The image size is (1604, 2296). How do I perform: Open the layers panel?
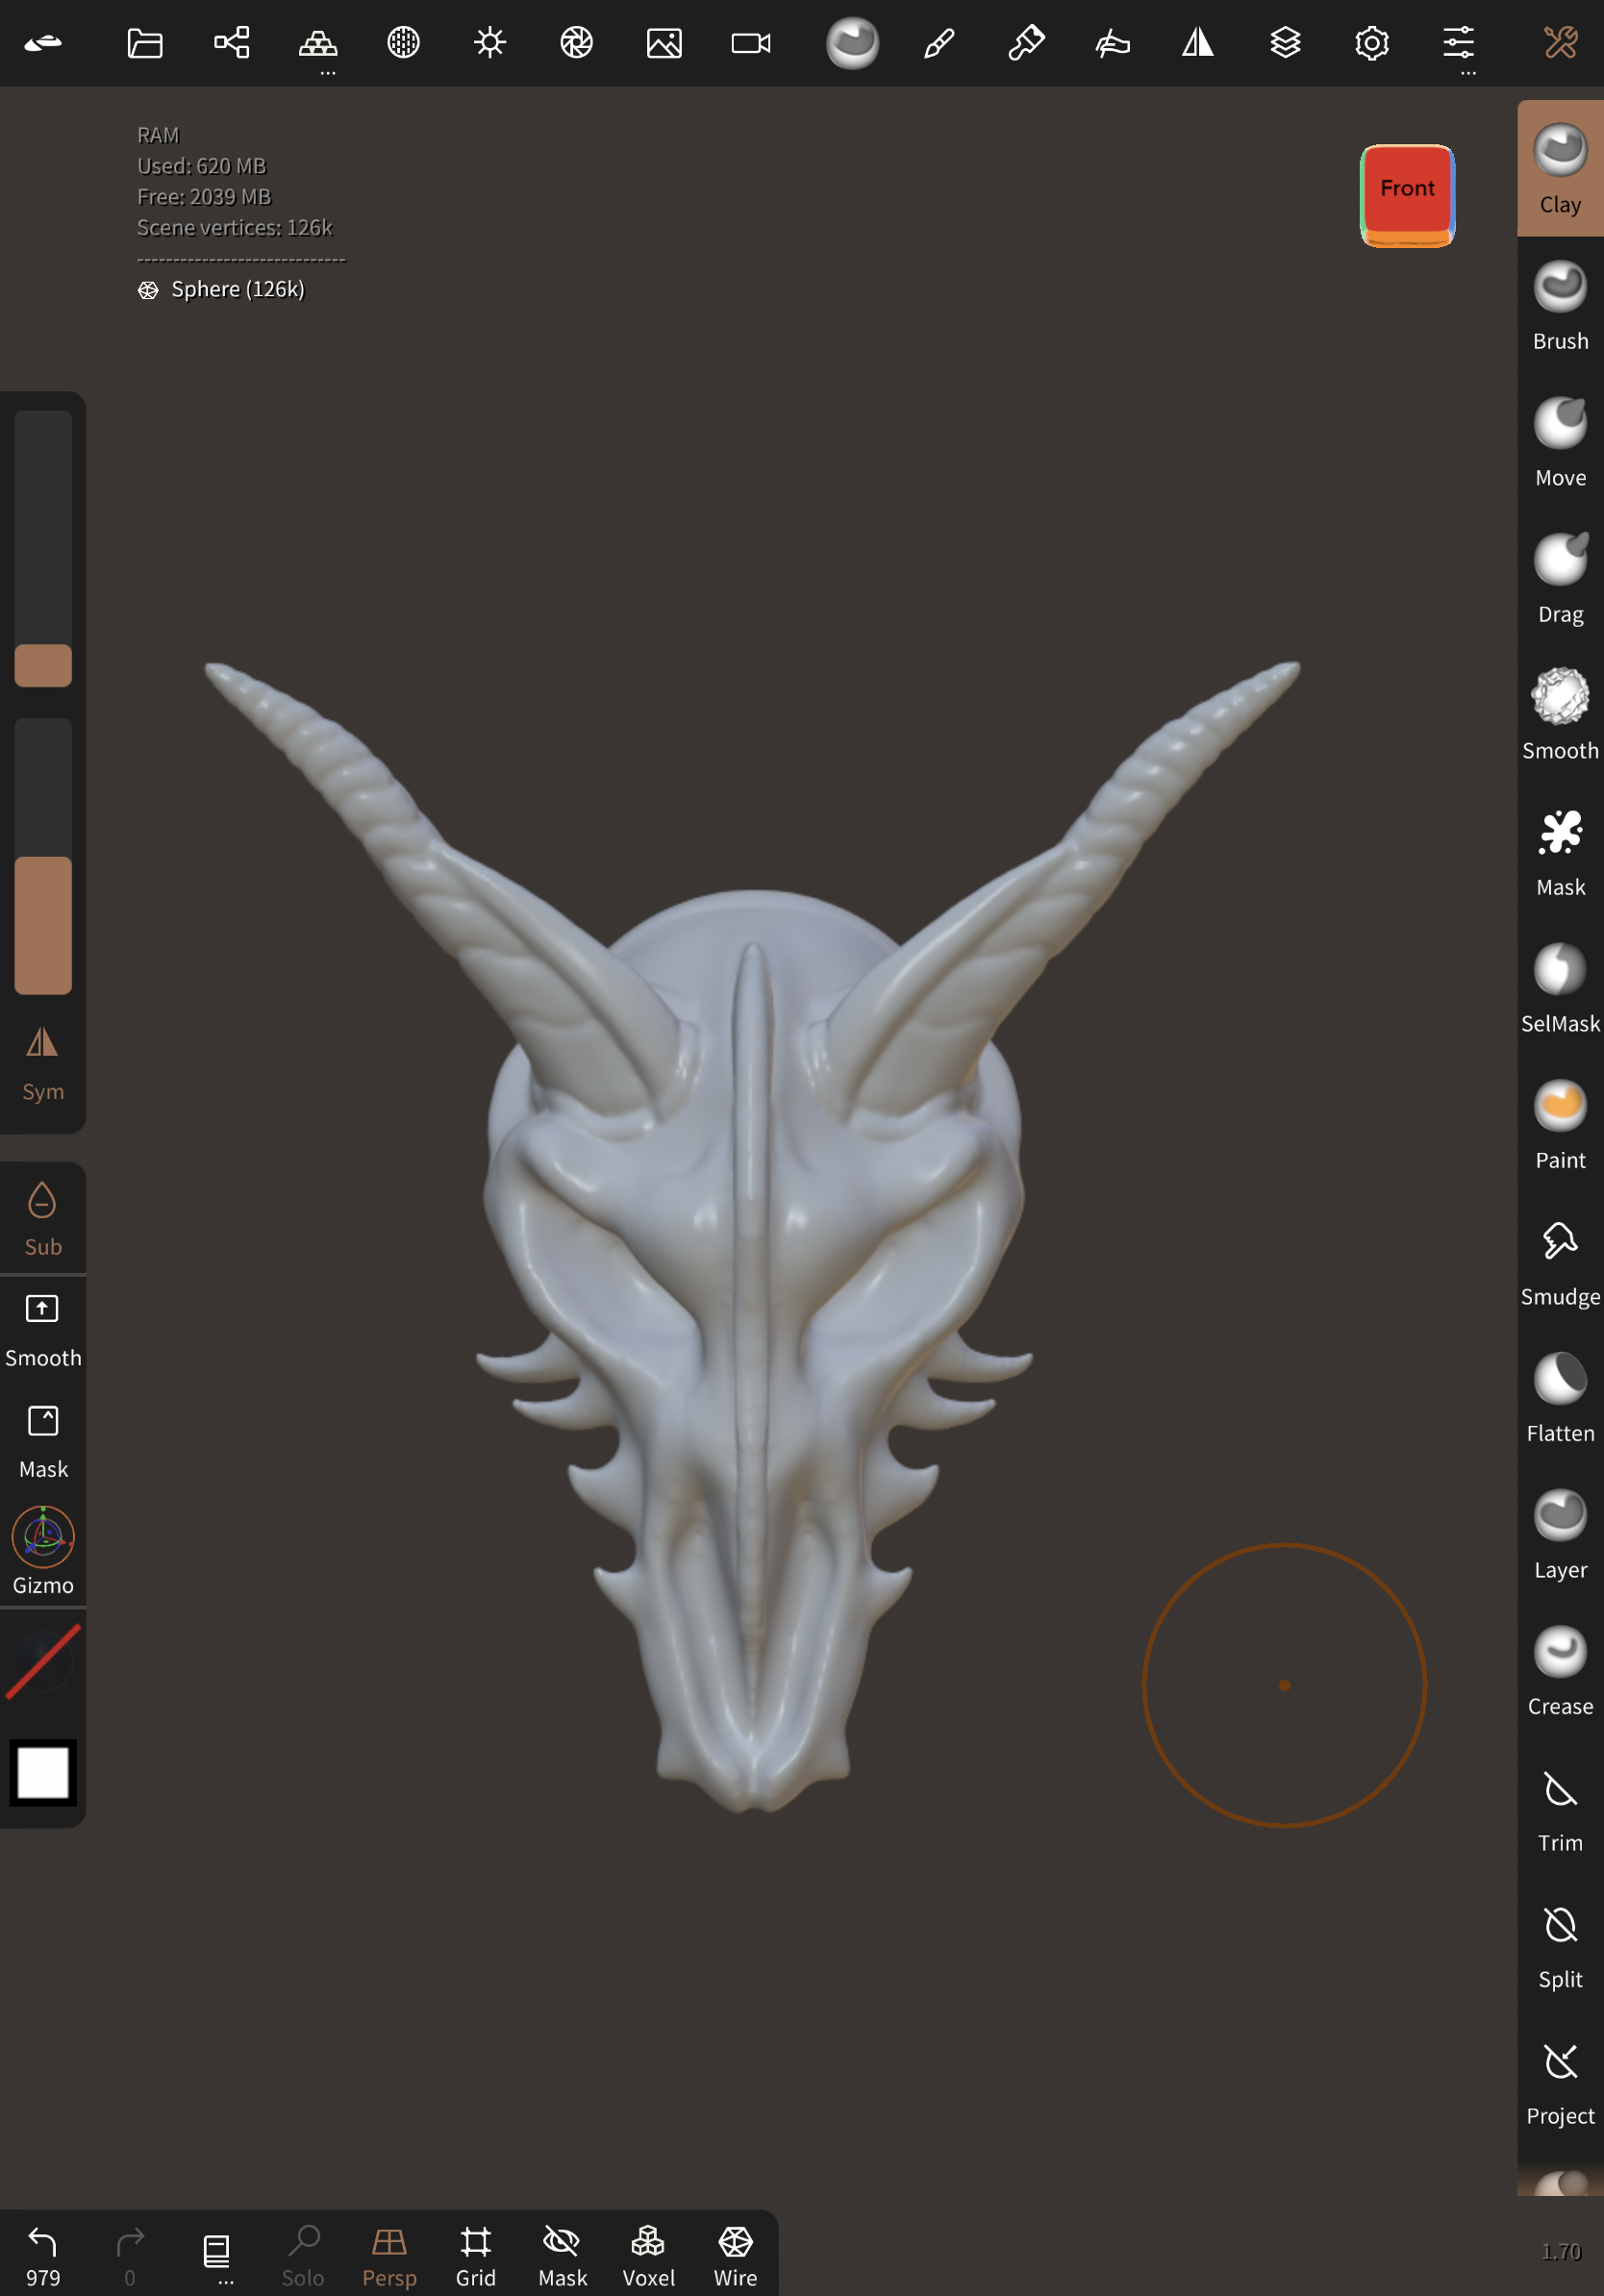click(x=1285, y=43)
